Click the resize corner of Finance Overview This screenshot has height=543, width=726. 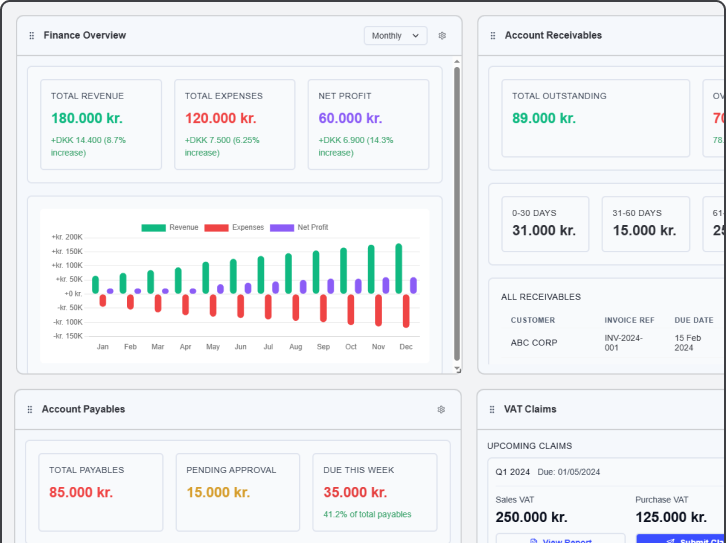(457, 370)
